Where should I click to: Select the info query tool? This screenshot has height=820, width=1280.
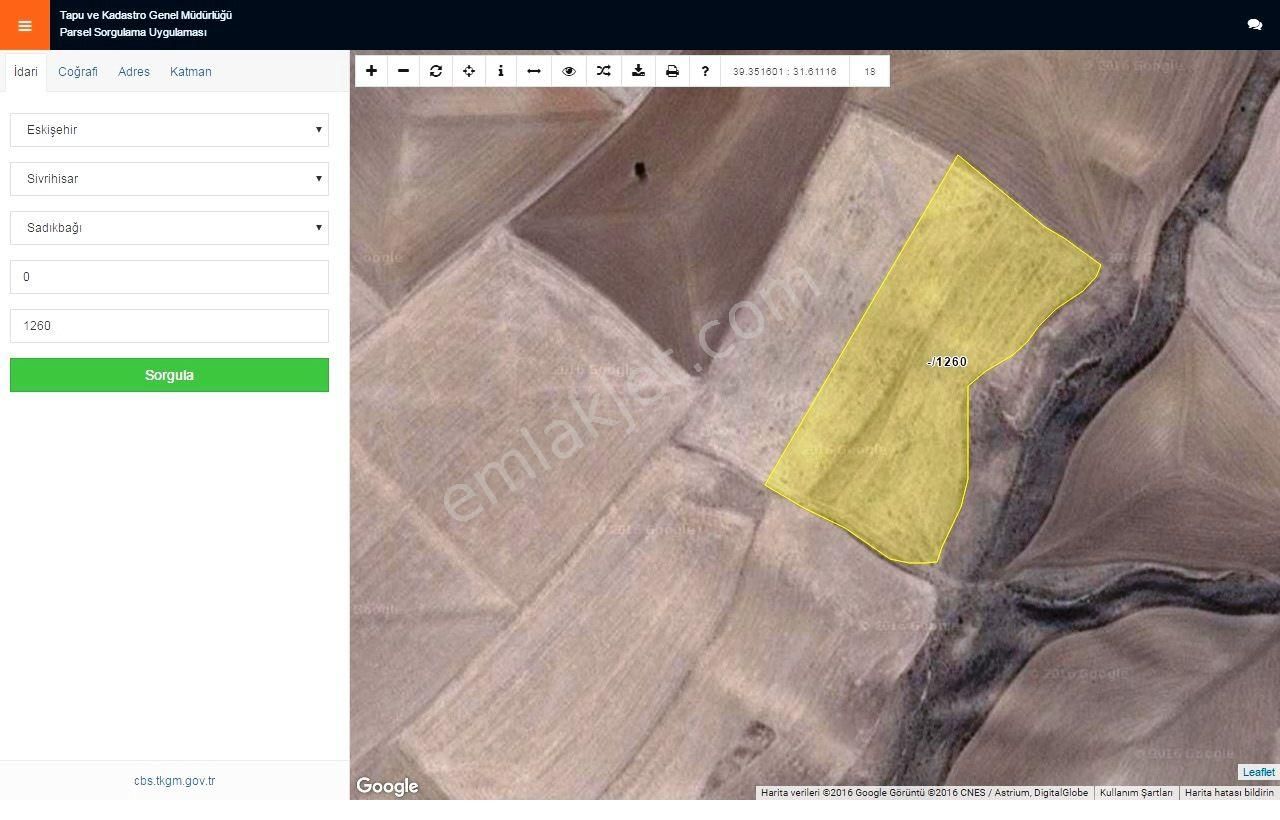click(501, 71)
